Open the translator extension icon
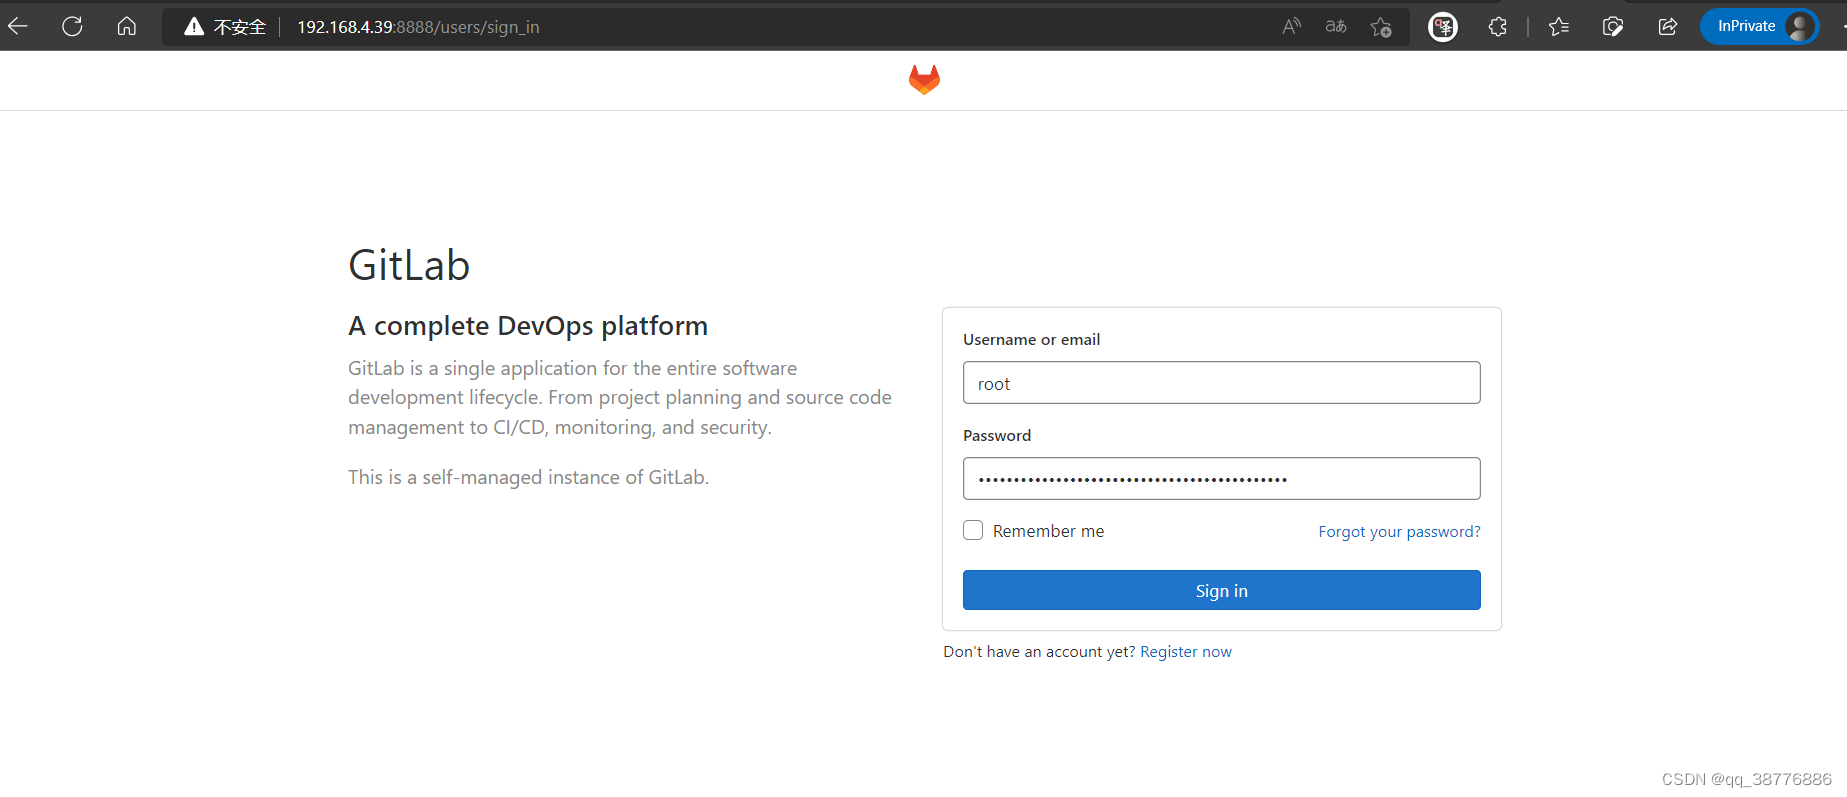Viewport: 1847px width, 797px height. (x=1442, y=27)
